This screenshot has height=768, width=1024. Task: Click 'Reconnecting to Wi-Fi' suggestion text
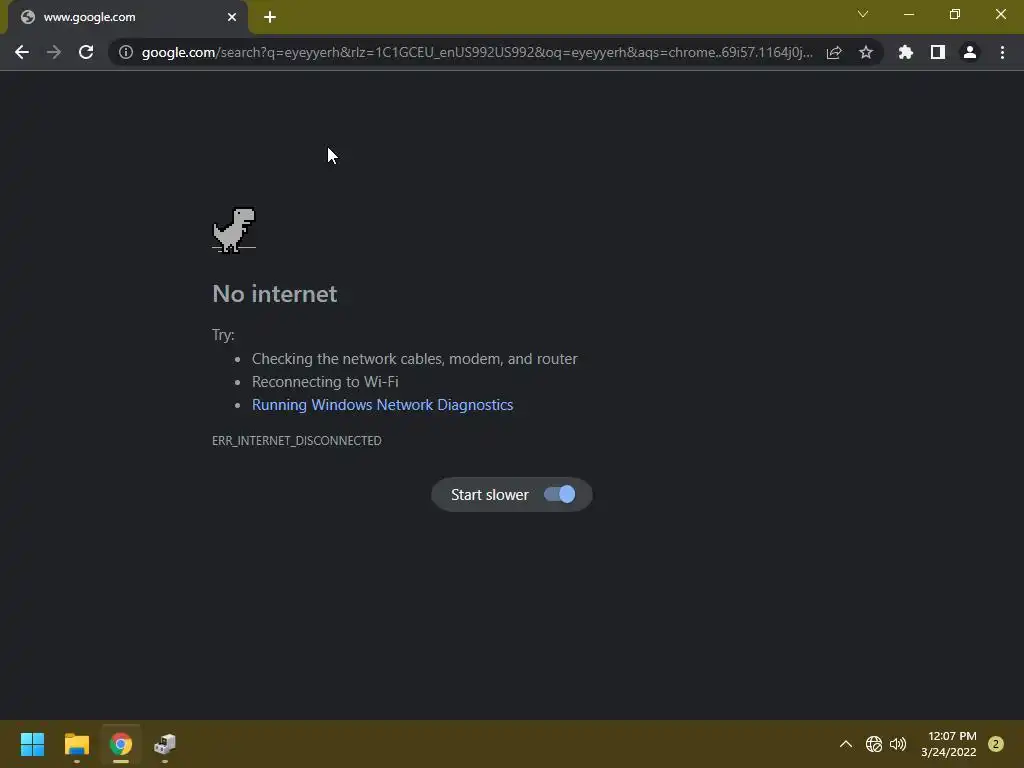pos(325,381)
